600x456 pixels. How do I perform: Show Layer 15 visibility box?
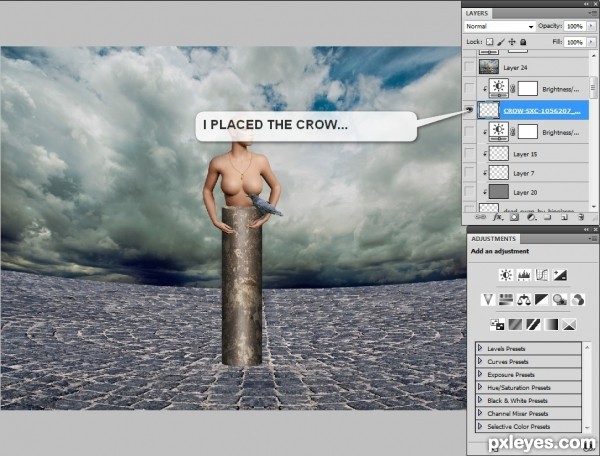pyautogui.click(x=469, y=154)
